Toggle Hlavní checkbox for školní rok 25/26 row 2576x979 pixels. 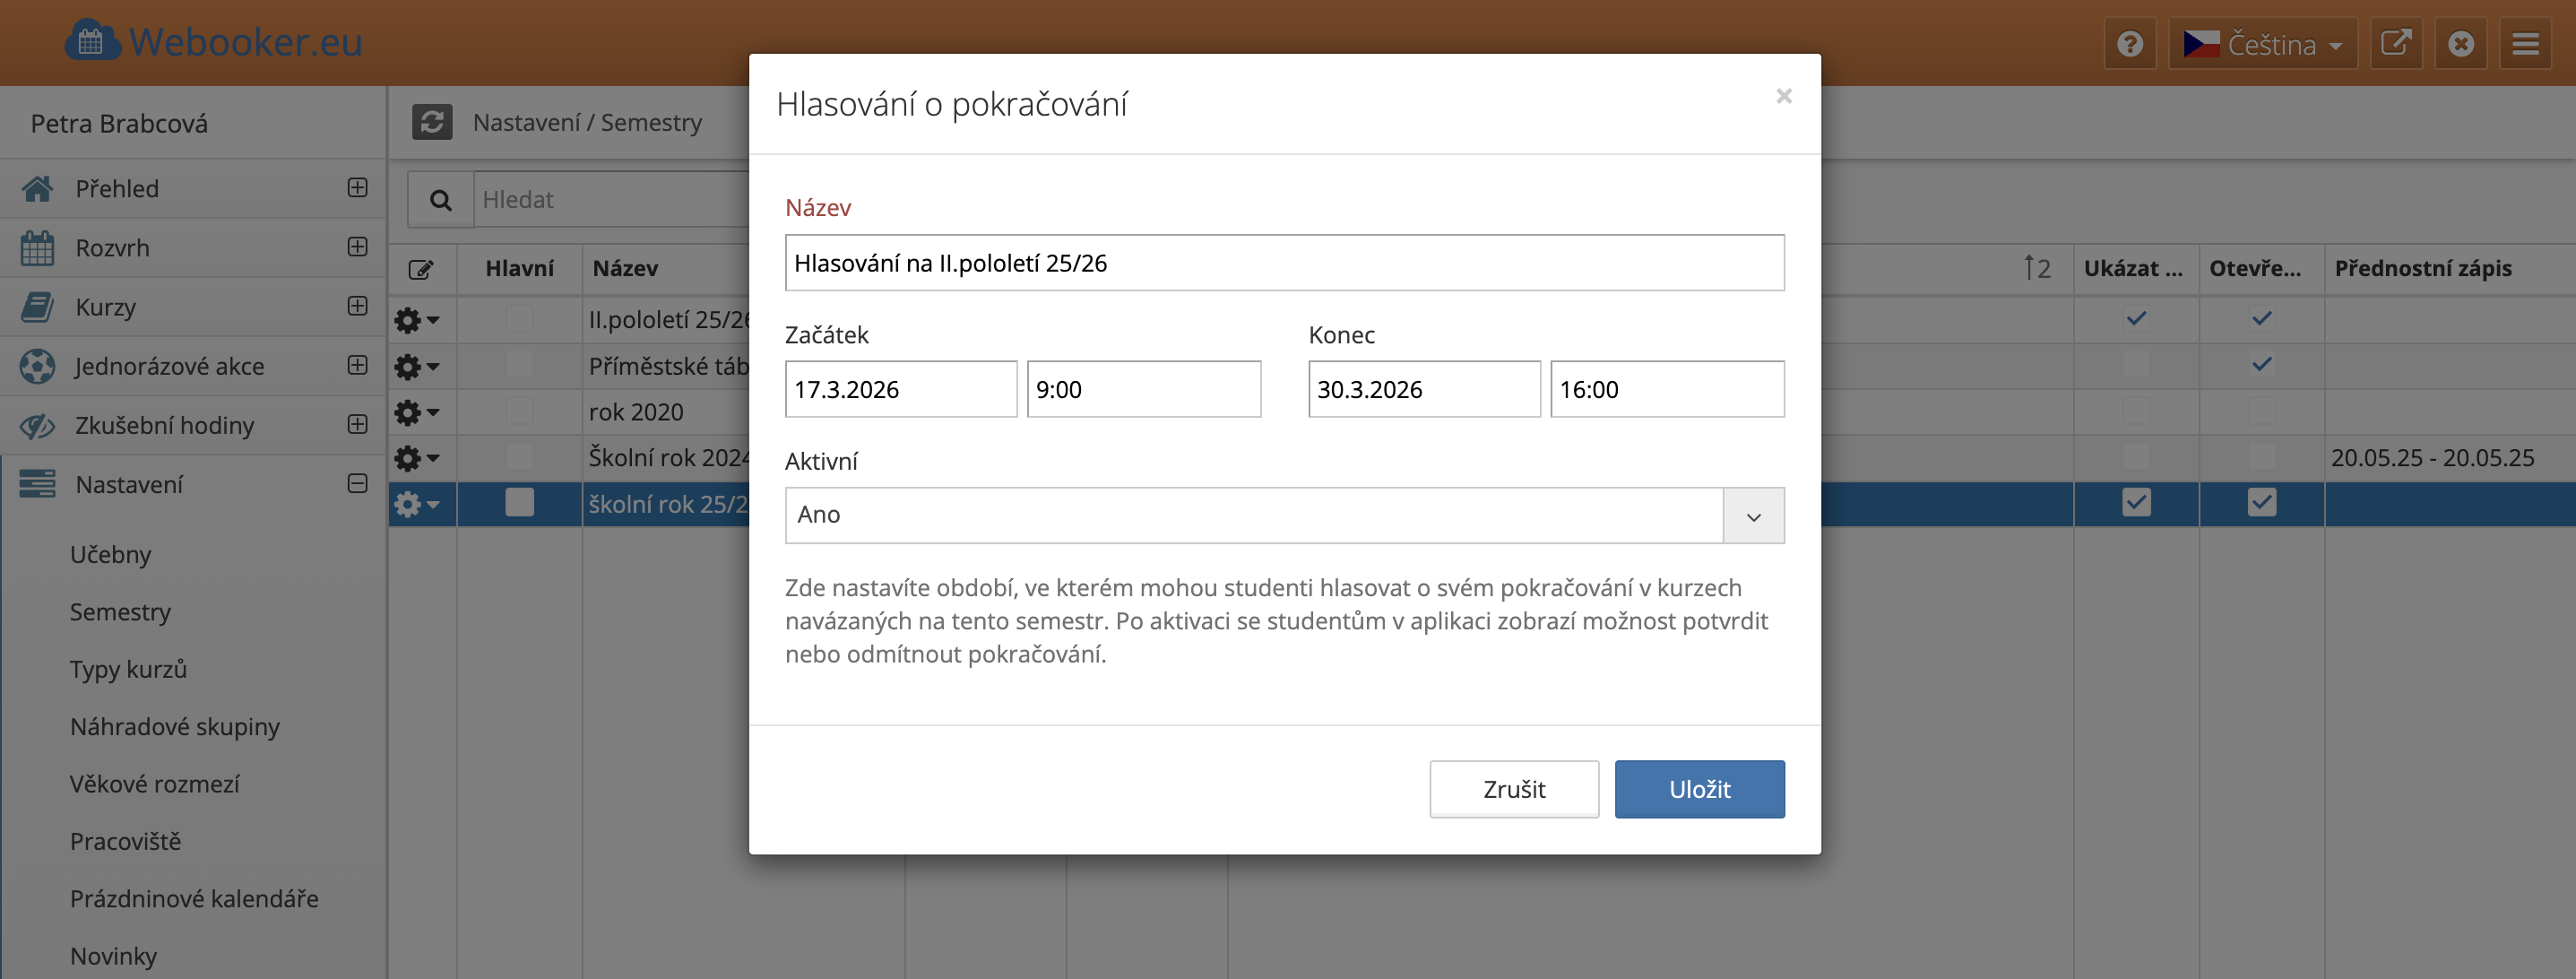pyautogui.click(x=519, y=502)
